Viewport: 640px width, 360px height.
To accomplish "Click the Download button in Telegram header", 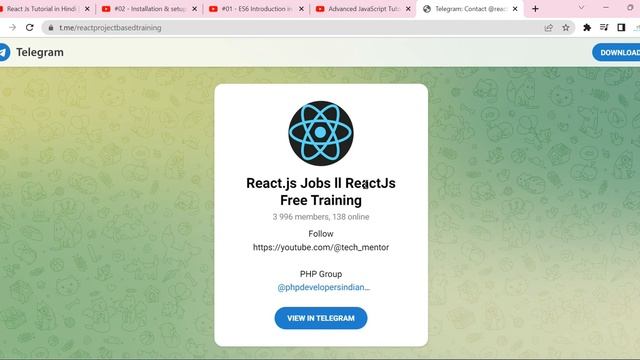I will tap(616, 52).
